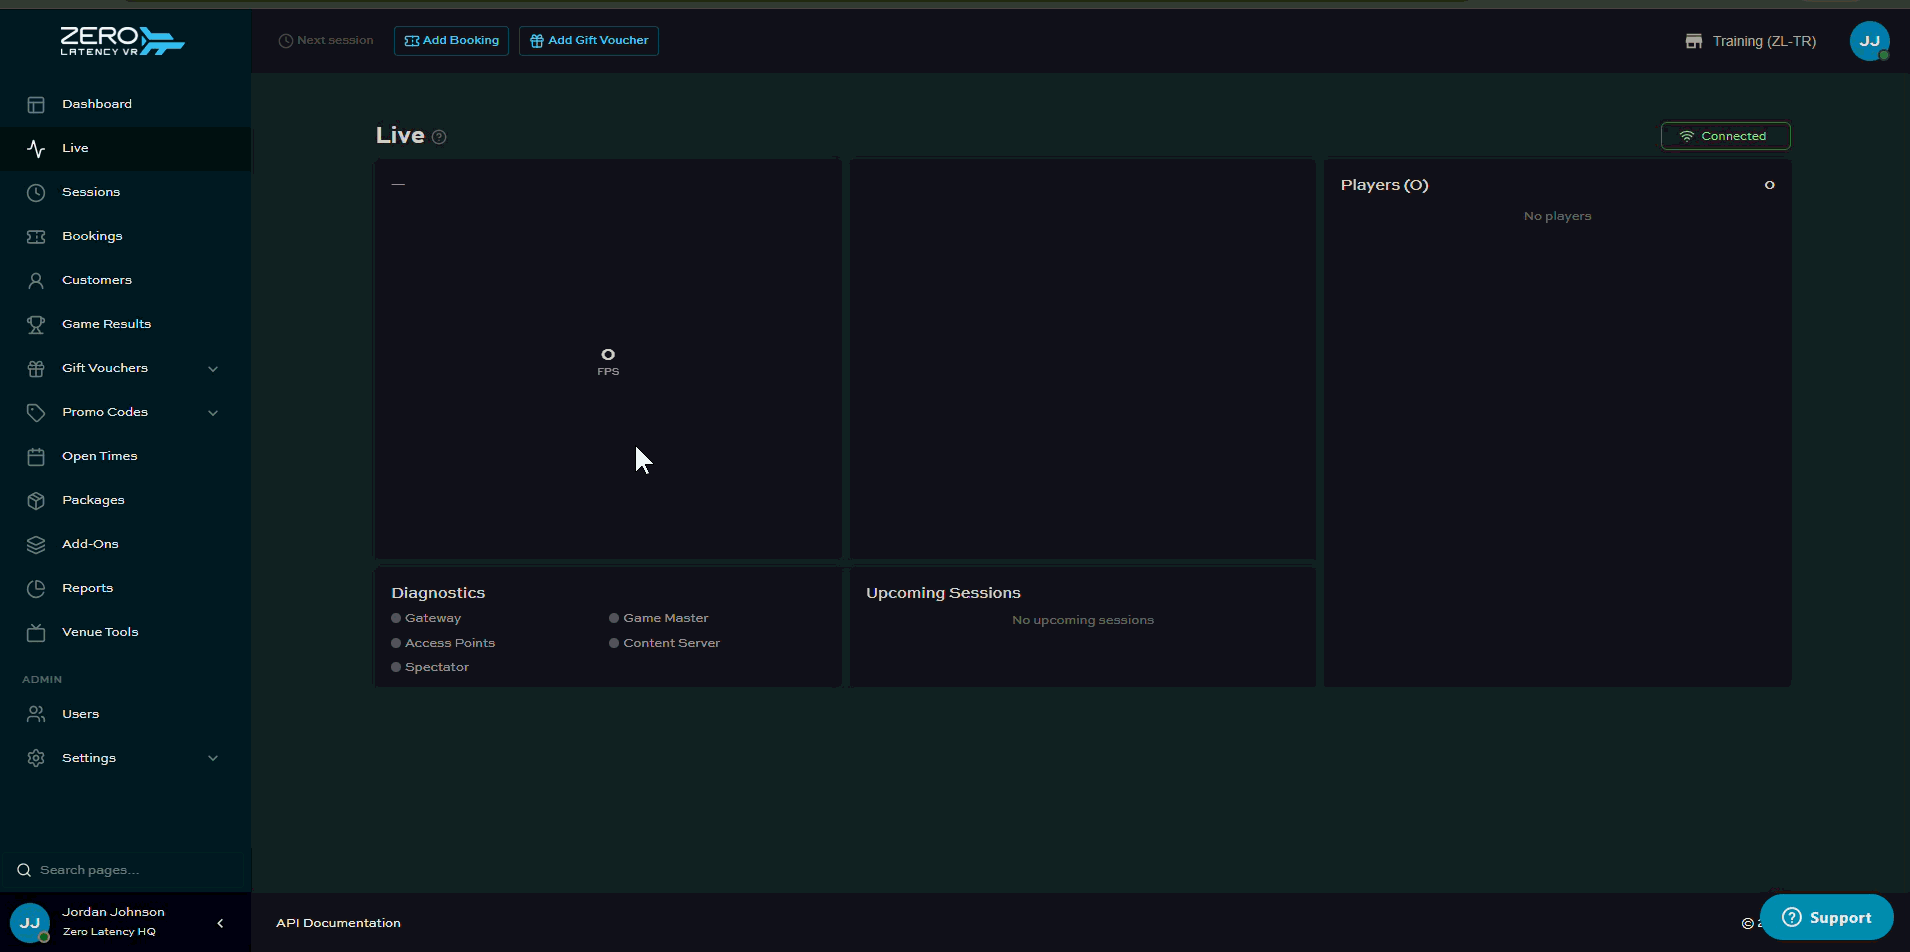
Task: Navigate to Bookings
Action: click(92, 236)
